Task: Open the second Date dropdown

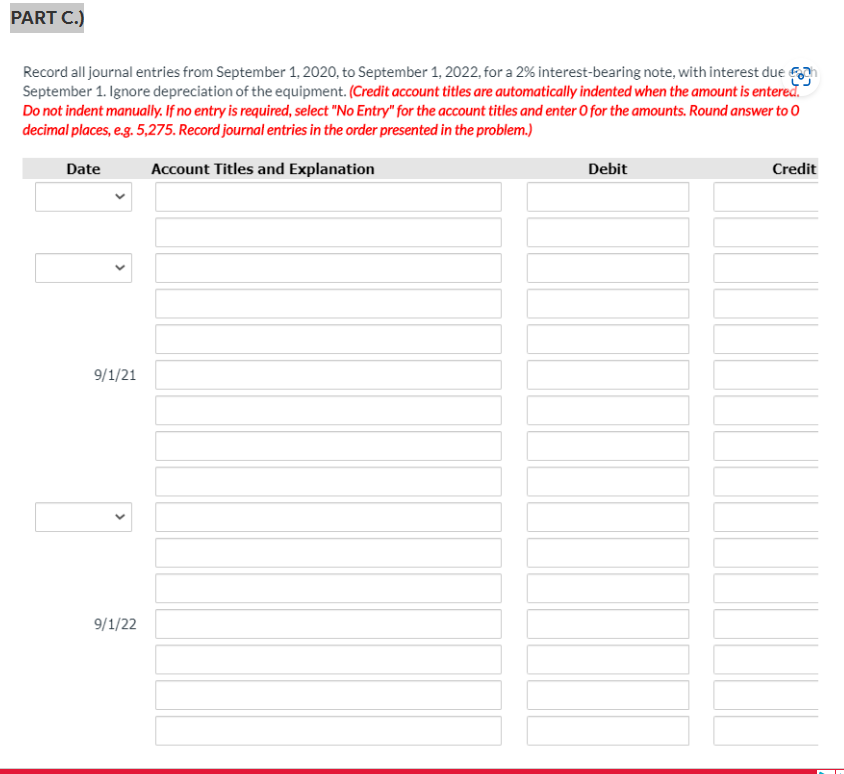Action: point(83,267)
